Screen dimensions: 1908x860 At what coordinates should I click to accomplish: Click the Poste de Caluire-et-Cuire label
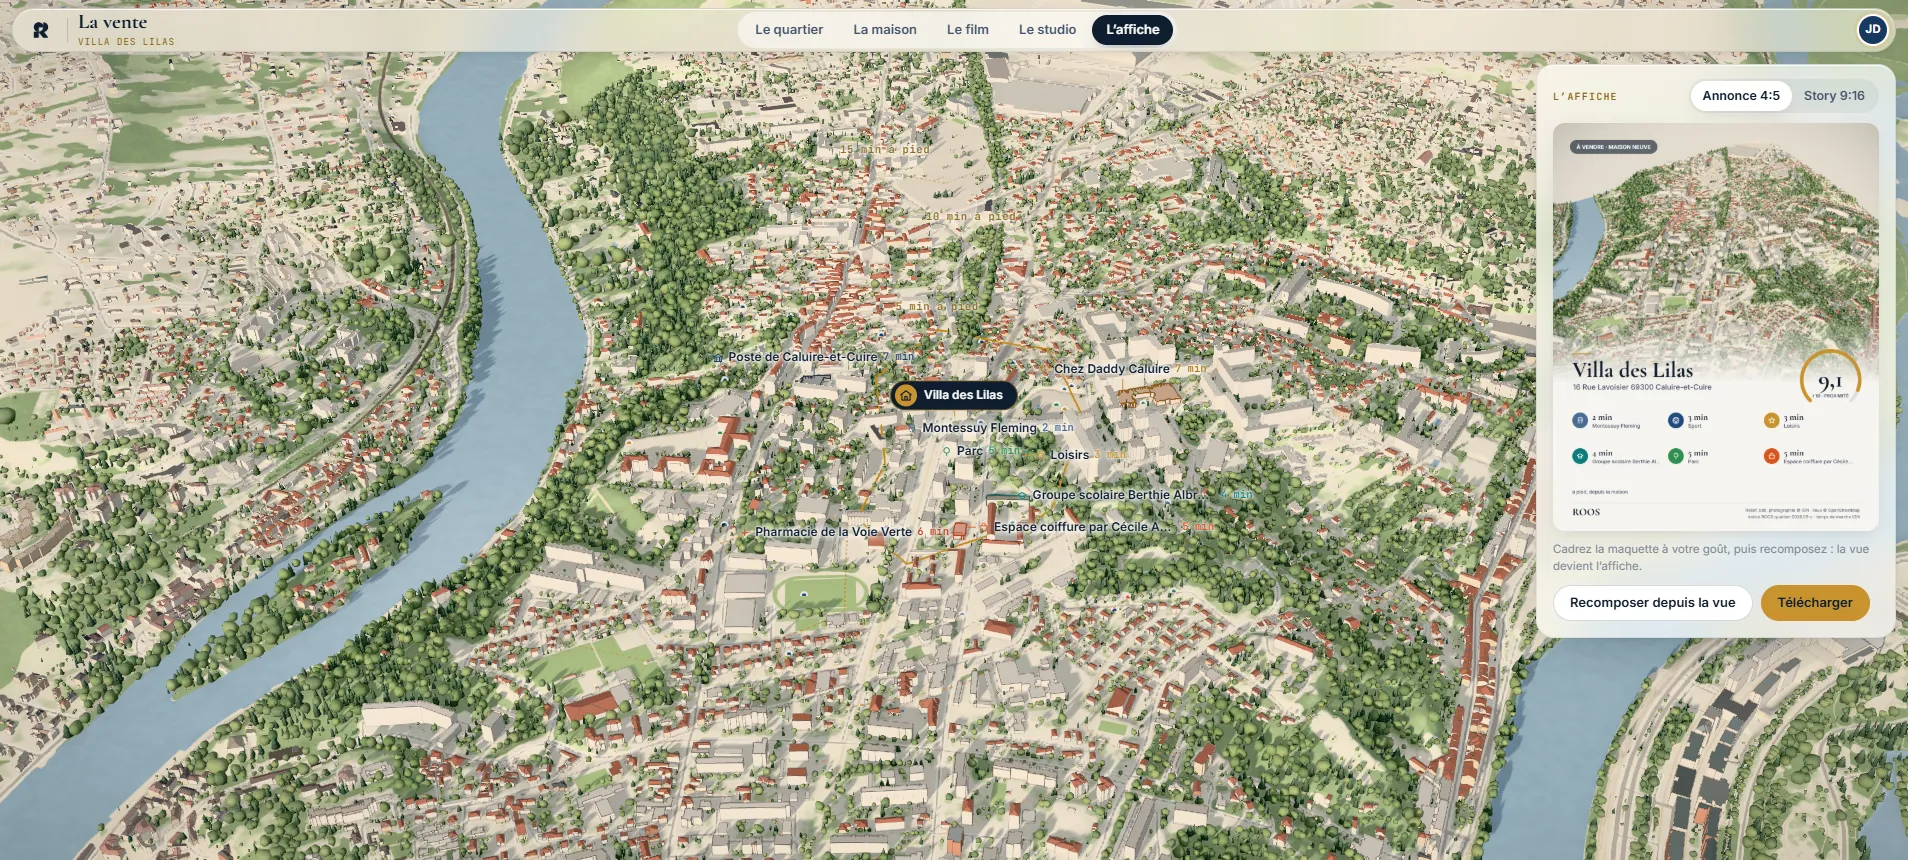pos(802,357)
